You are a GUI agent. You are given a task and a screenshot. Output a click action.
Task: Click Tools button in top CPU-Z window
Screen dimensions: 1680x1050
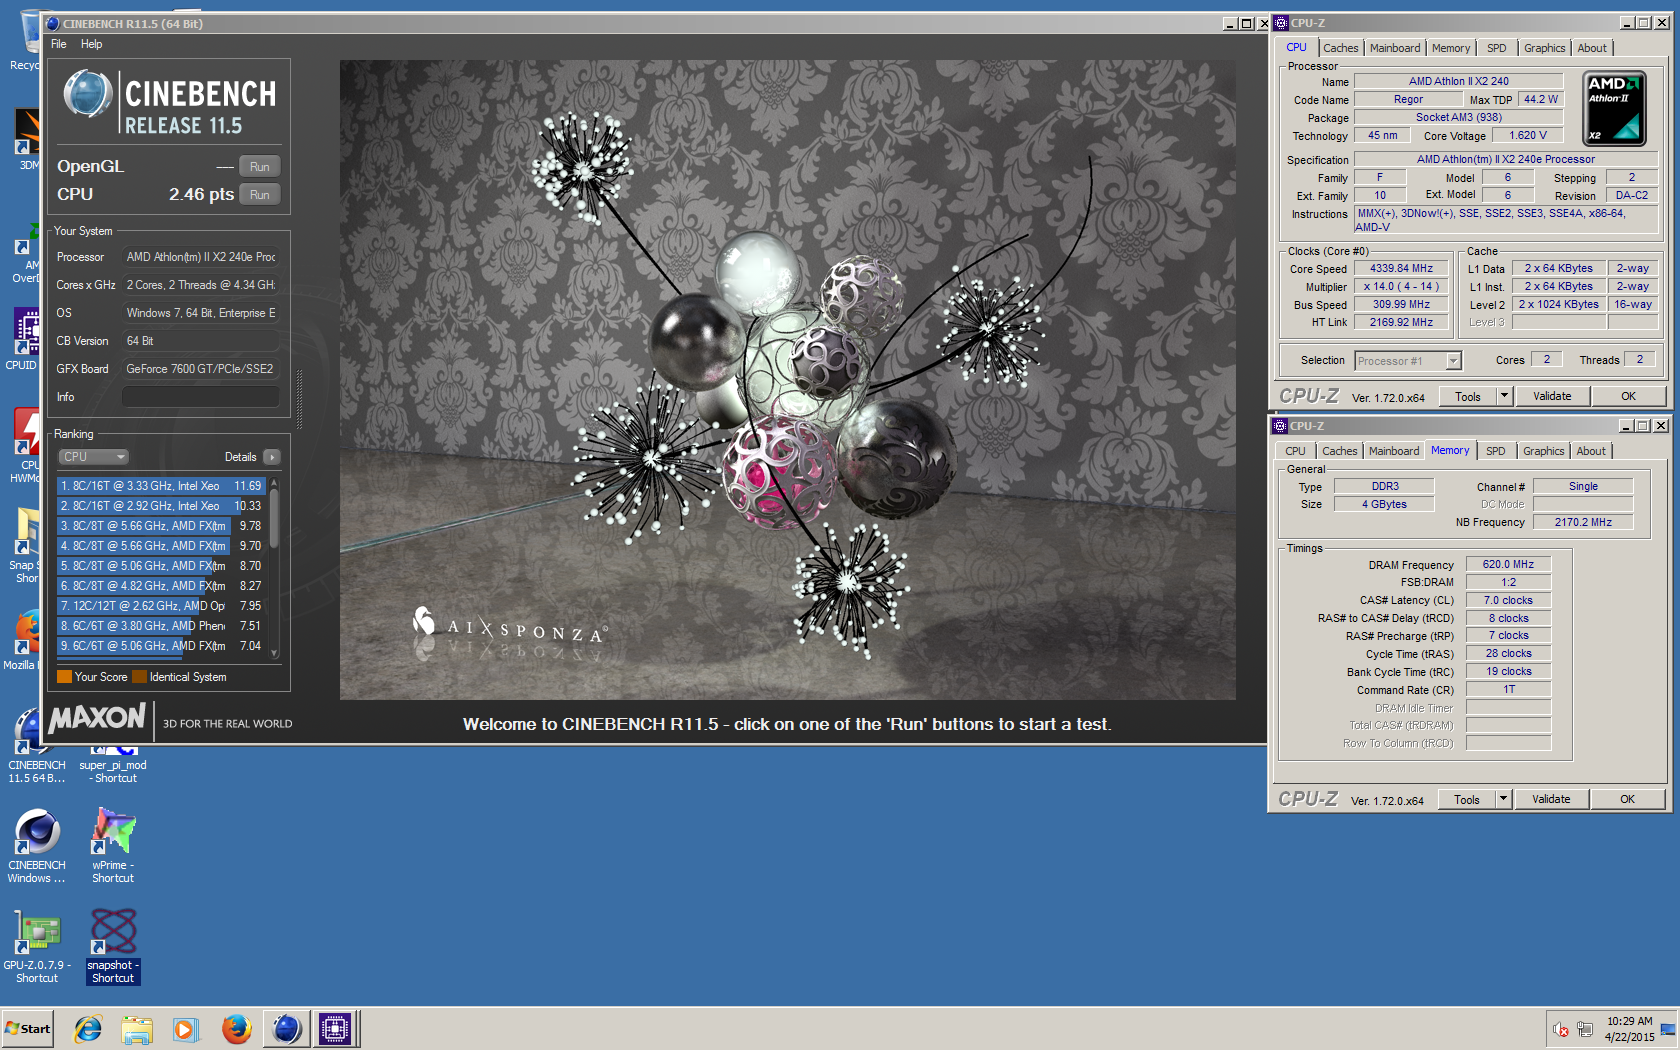pos(1467,397)
